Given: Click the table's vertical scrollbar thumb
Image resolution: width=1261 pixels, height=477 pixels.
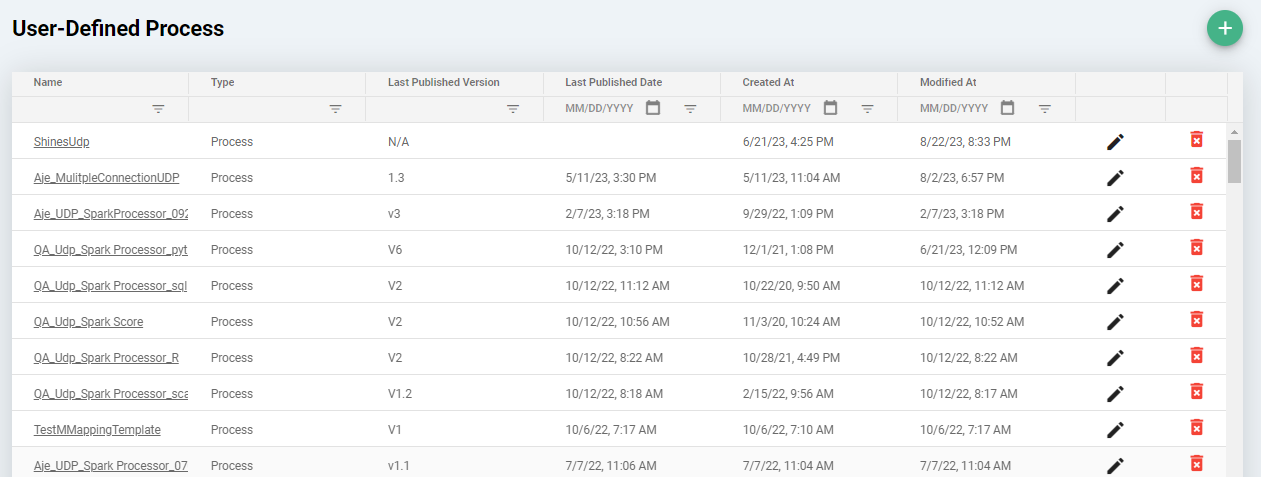Looking at the screenshot, I should 1234,161.
